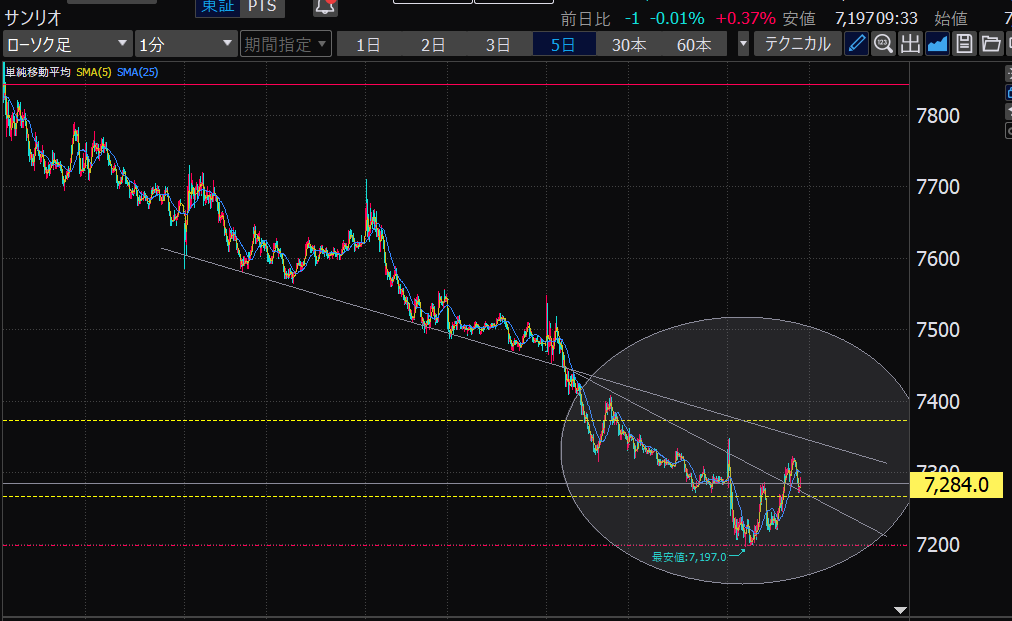Click the magnifier price search icon
Image resolution: width=1012 pixels, height=621 pixels.
pos(883,44)
